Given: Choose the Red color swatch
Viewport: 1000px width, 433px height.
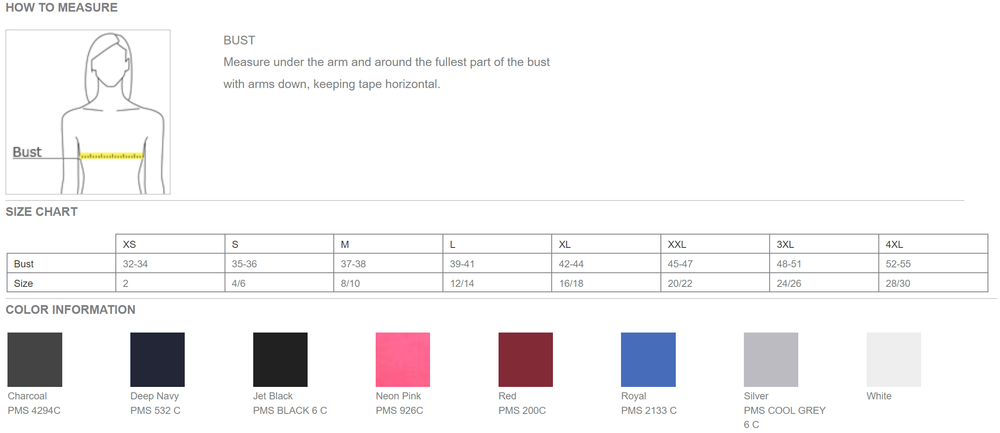Looking at the screenshot, I should [x=526, y=359].
